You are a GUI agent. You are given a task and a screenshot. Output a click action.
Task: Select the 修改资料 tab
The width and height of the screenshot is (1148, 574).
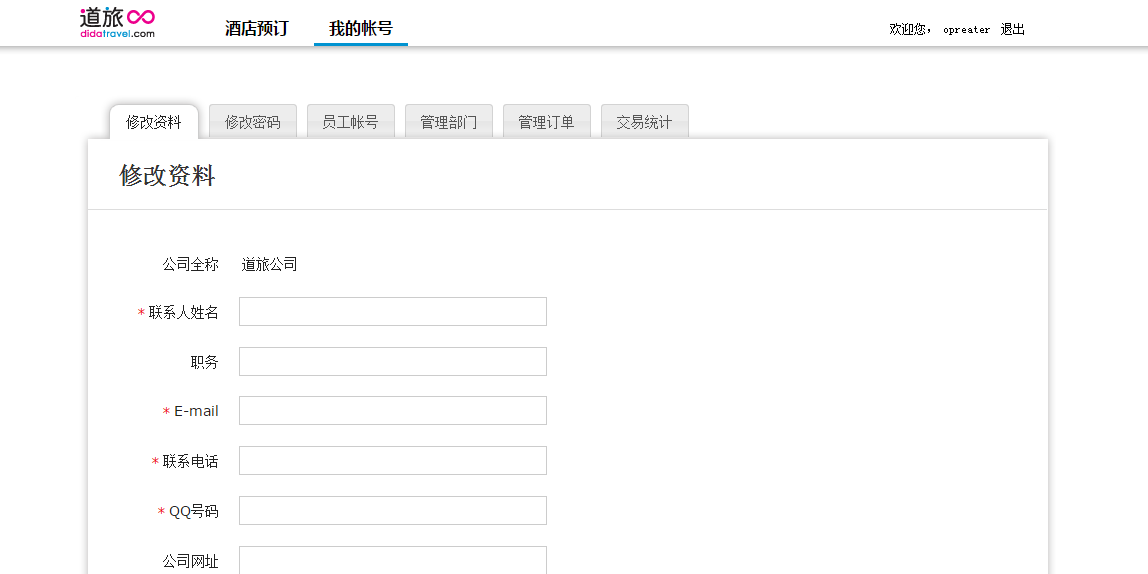[154, 122]
